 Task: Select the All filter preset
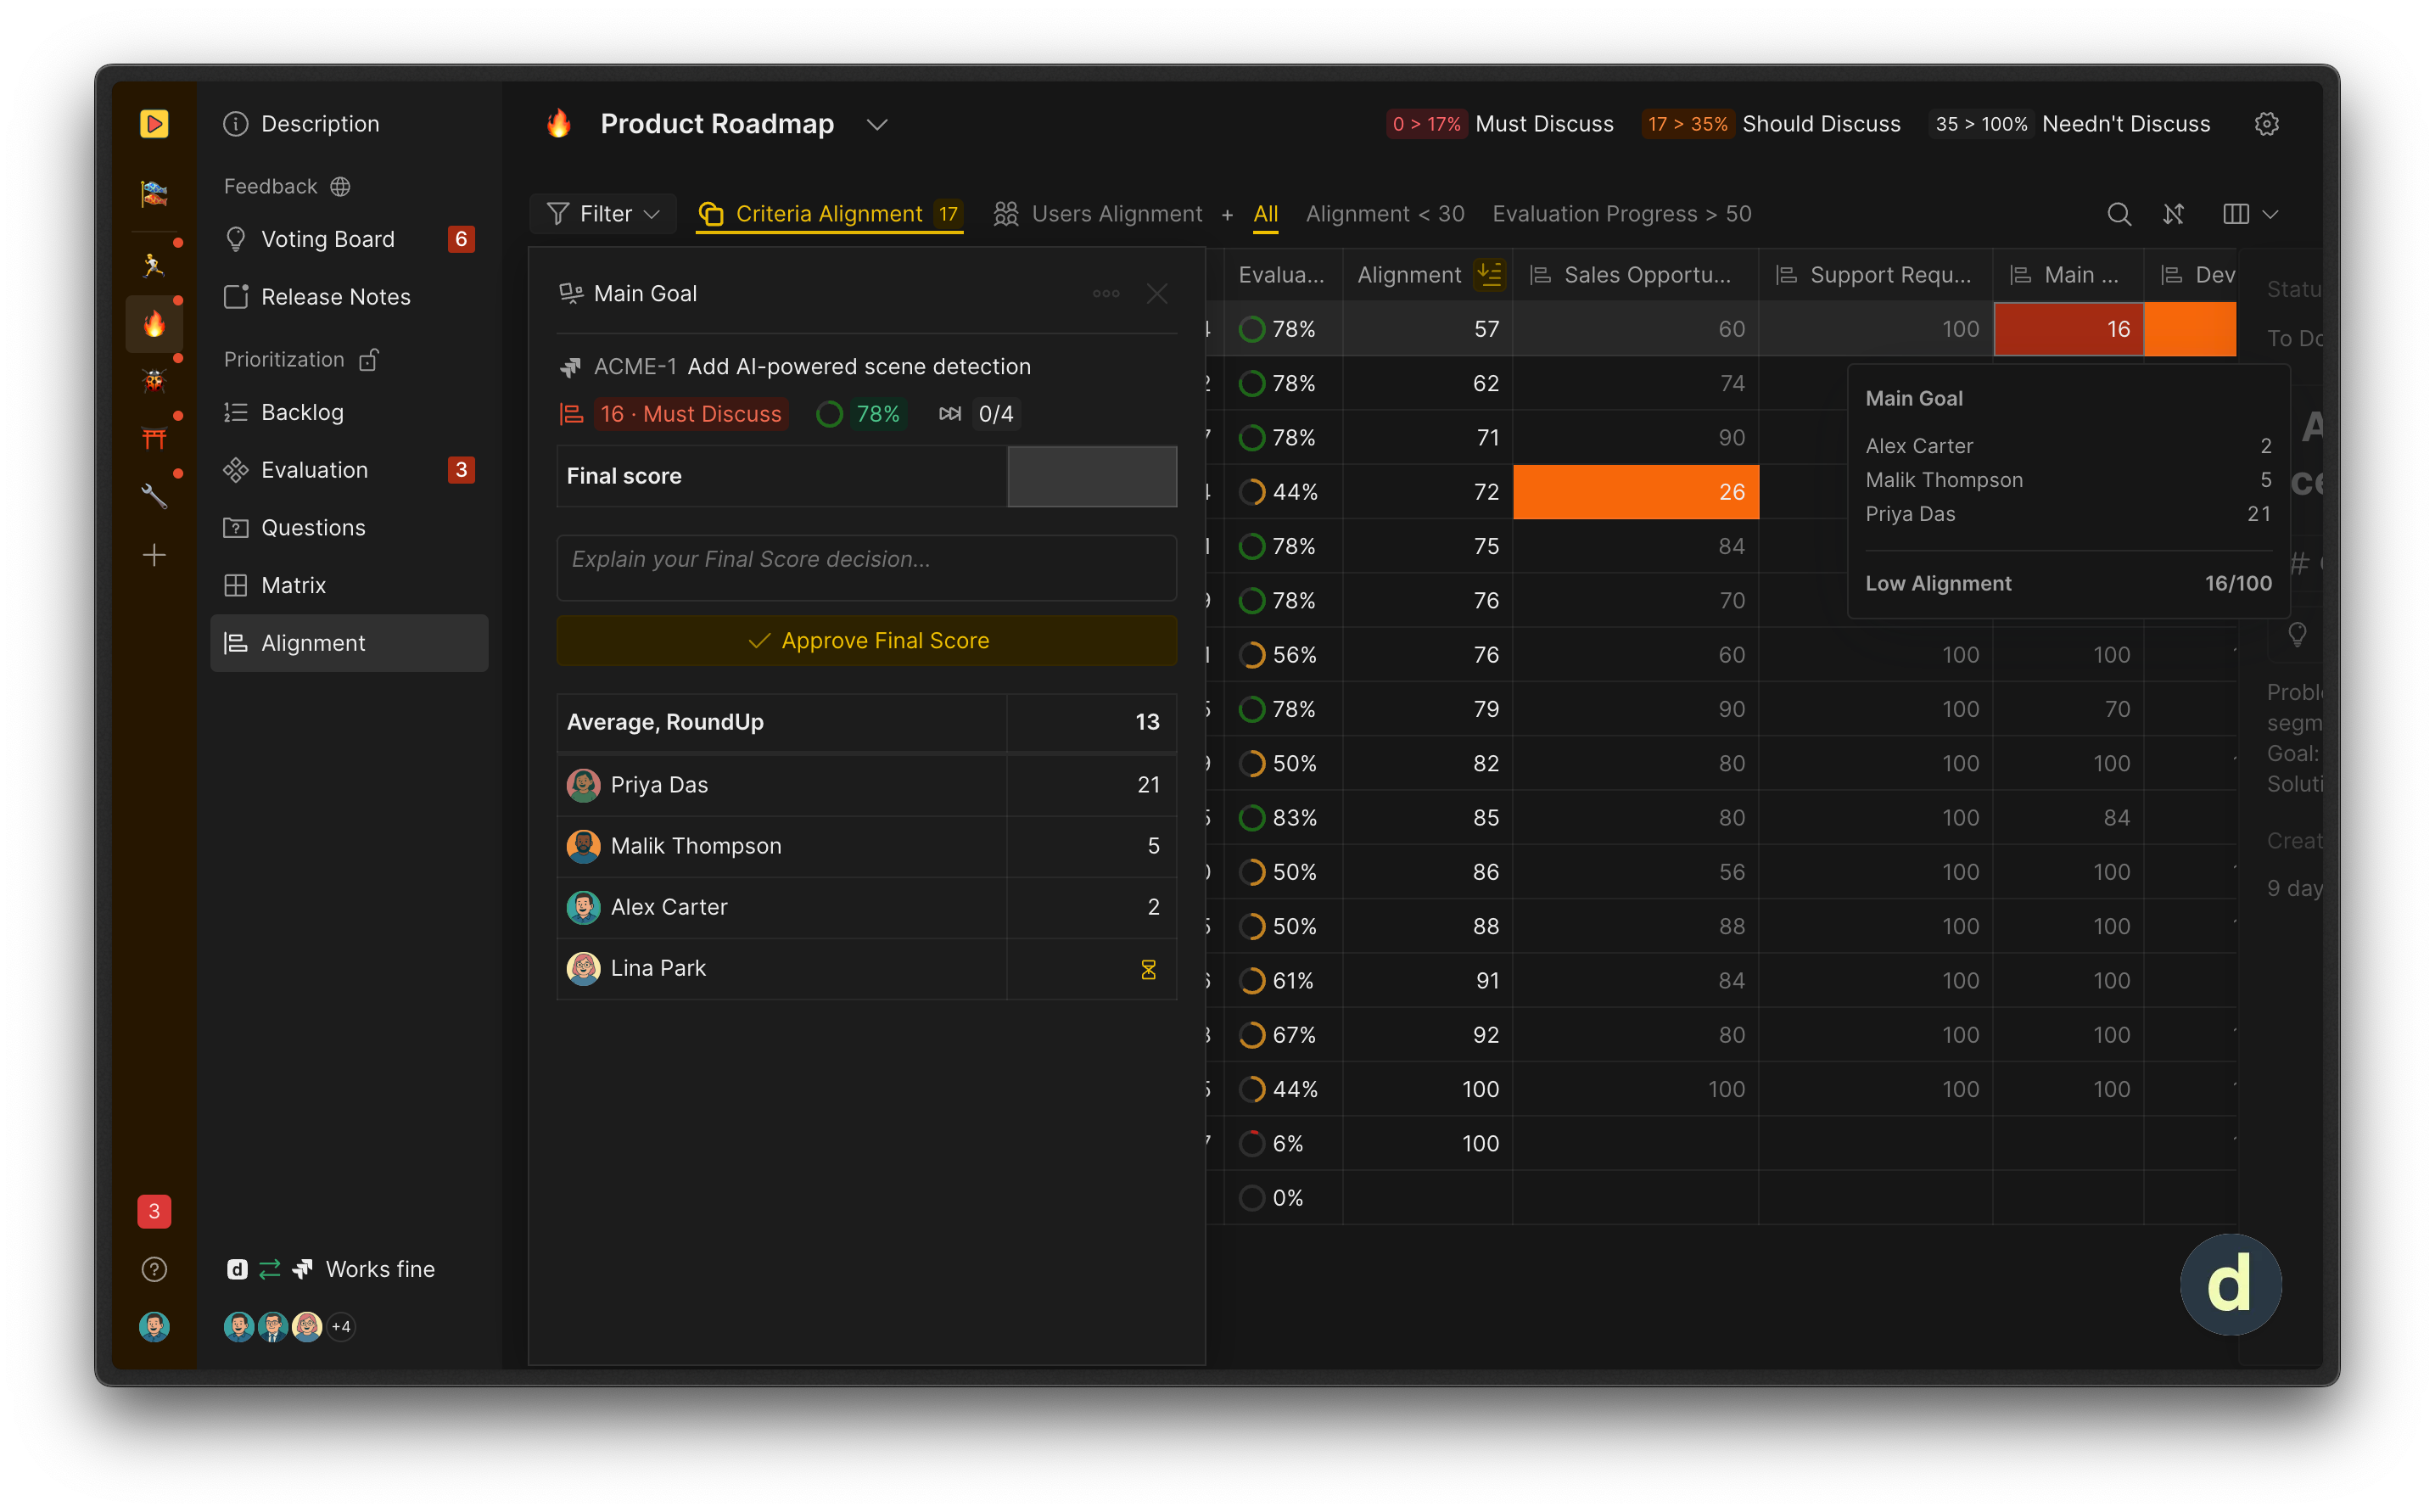coord(1265,214)
